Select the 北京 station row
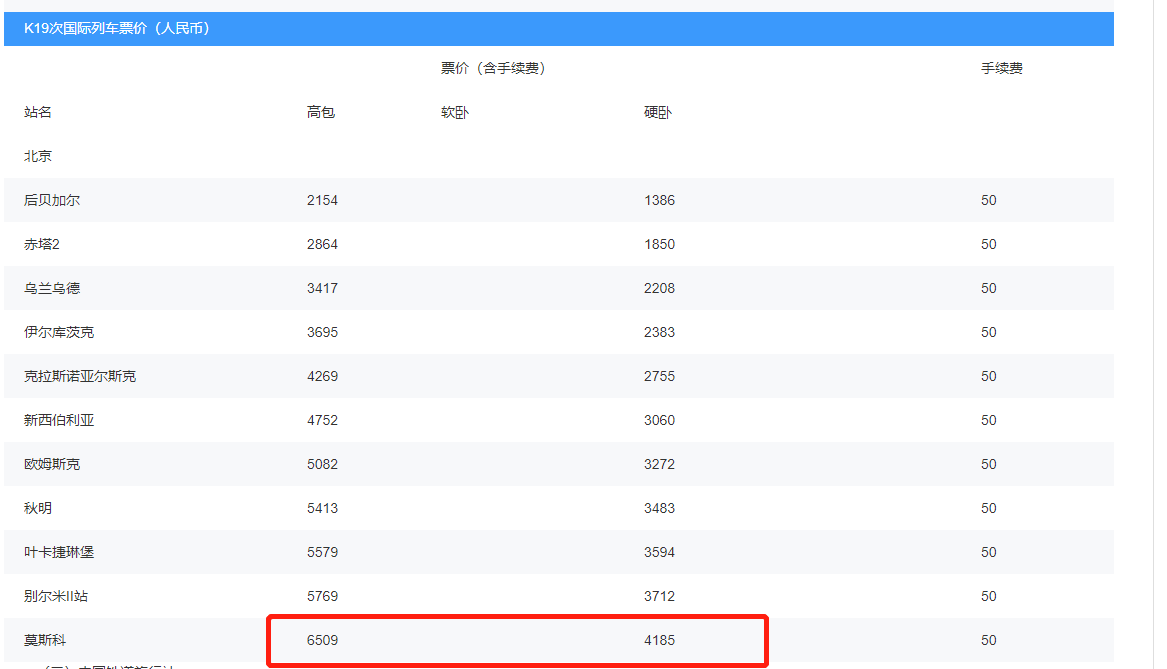Image resolution: width=1167 pixels, height=669 pixels. pos(38,156)
